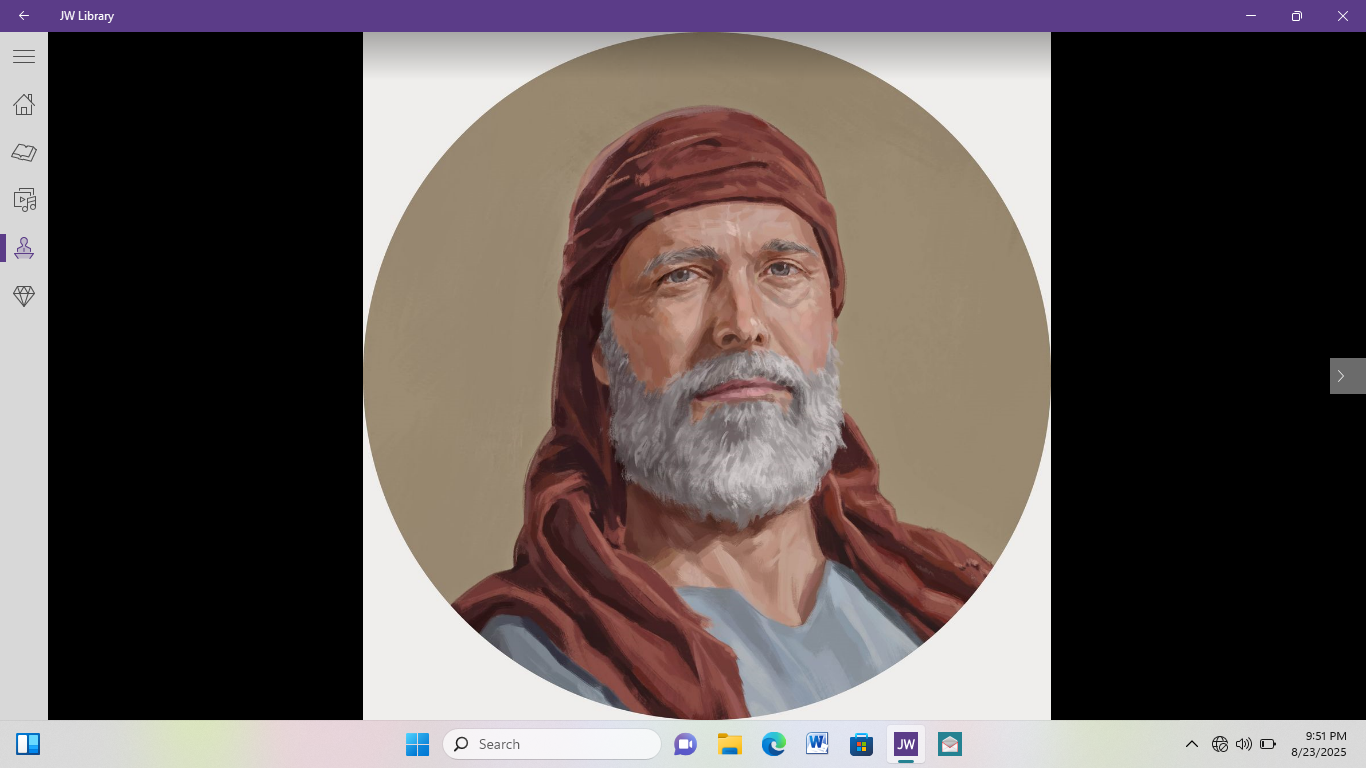Open the volume control in system tray
Image resolution: width=1366 pixels, height=768 pixels.
click(x=1243, y=744)
